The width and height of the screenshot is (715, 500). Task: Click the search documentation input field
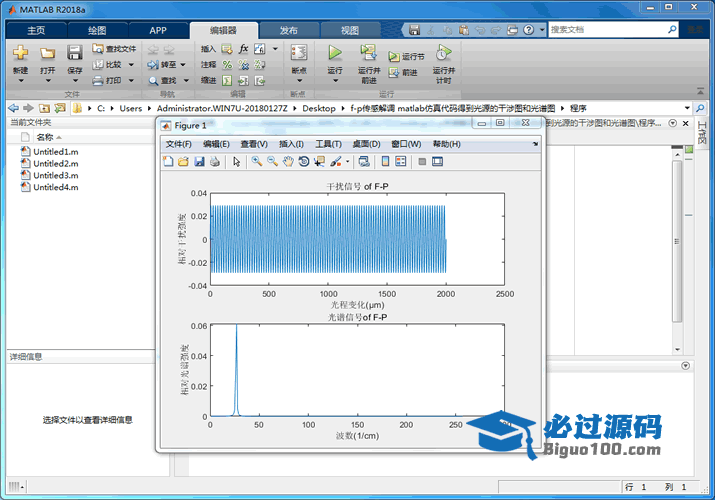click(608, 30)
